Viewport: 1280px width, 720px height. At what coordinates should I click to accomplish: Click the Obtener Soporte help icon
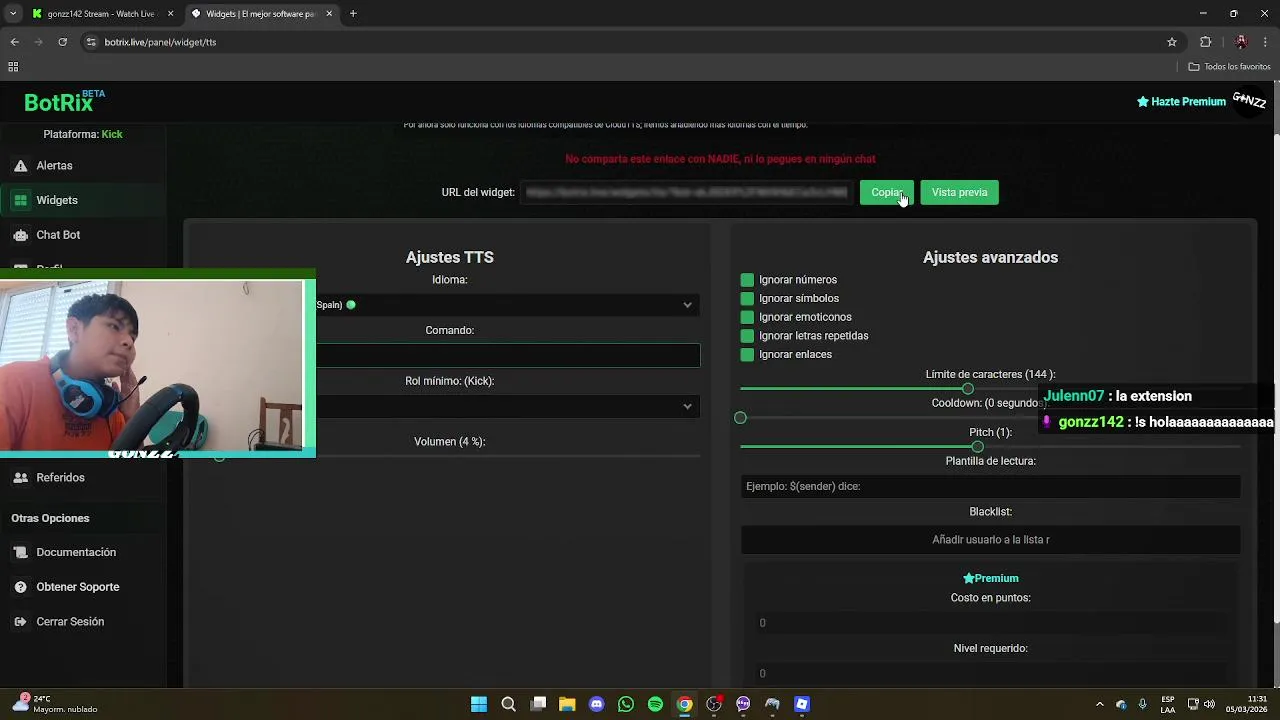tap(20, 587)
